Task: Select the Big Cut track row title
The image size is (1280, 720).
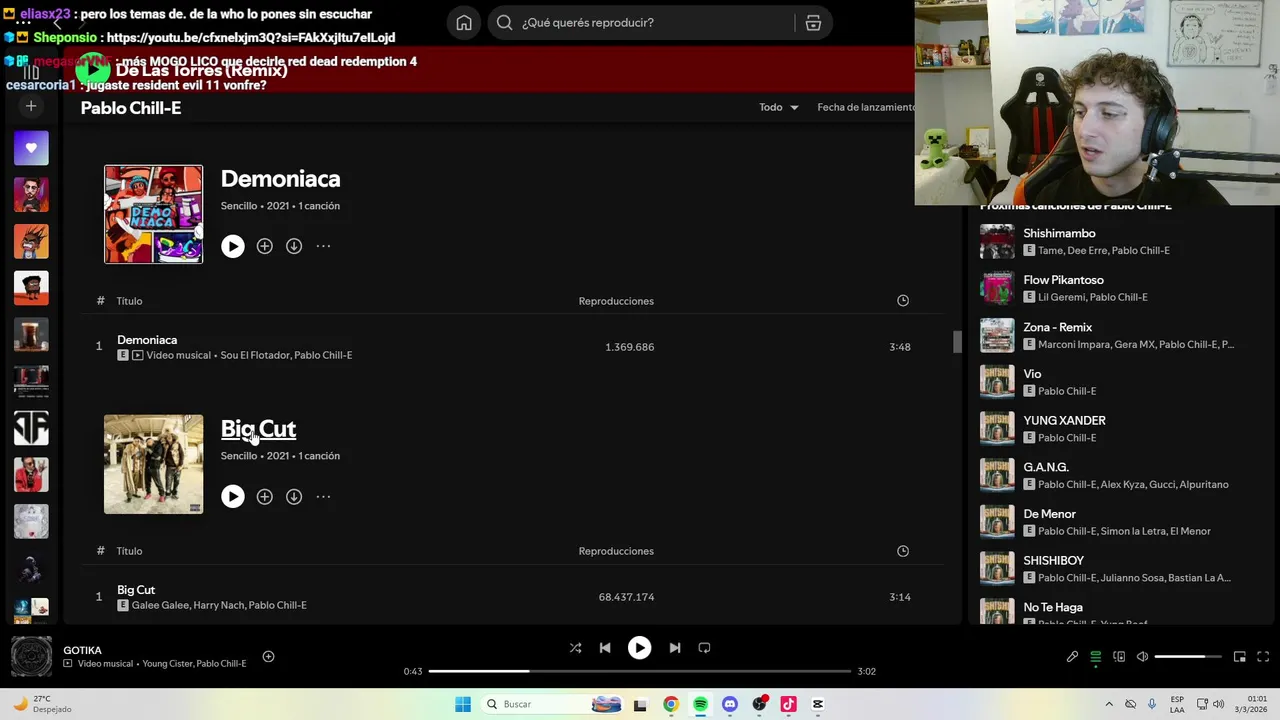Action: click(x=136, y=590)
